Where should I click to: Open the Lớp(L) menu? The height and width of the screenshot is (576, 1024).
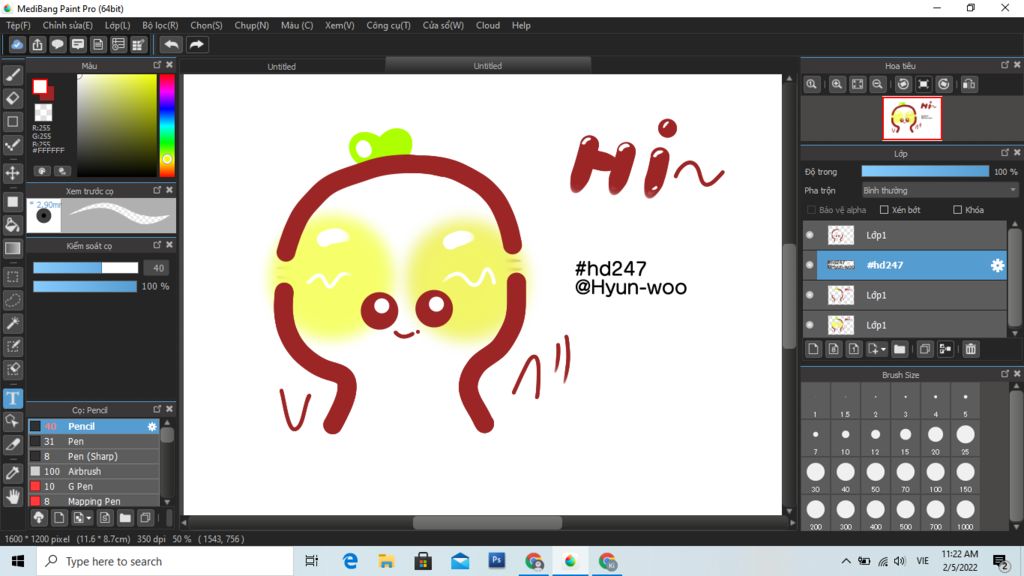click(x=118, y=25)
